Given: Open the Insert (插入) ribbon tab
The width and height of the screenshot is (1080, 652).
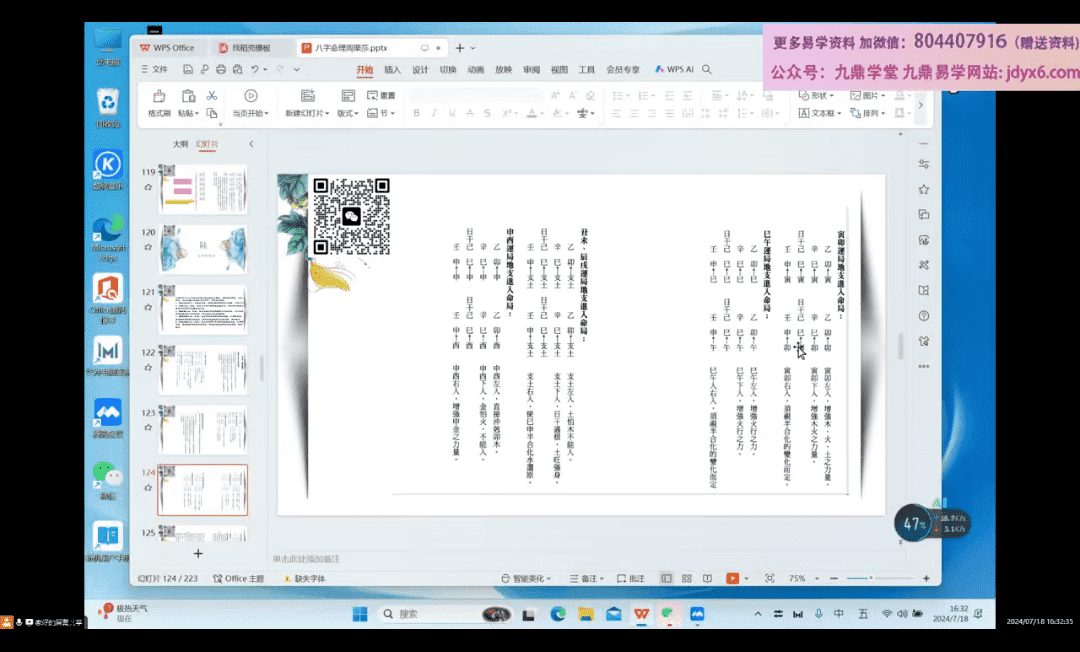Looking at the screenshot, I should coord(392,70).
